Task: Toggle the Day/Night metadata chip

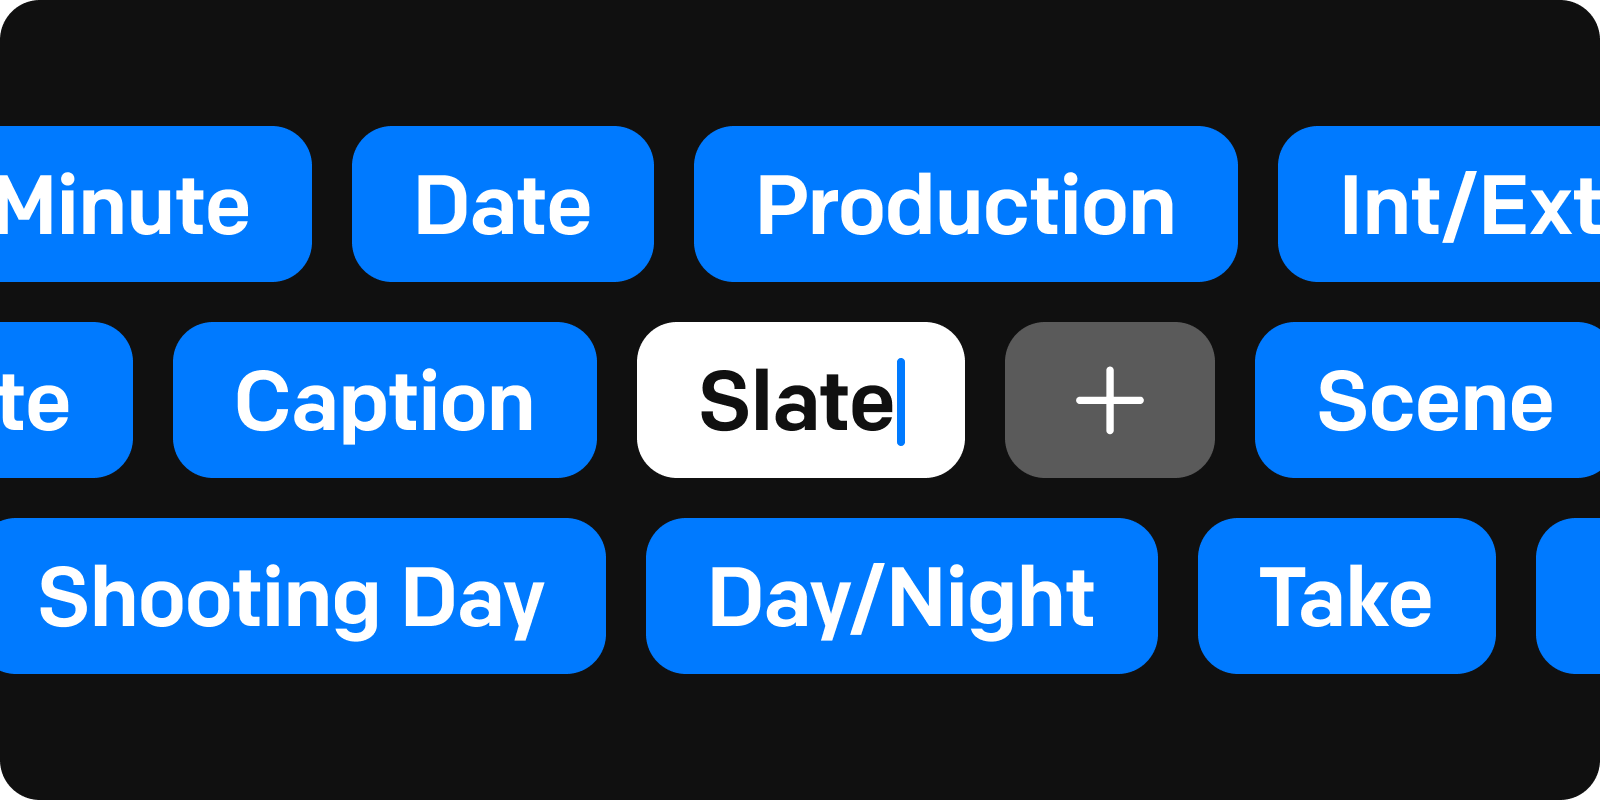Action: [x=901, y=596]
